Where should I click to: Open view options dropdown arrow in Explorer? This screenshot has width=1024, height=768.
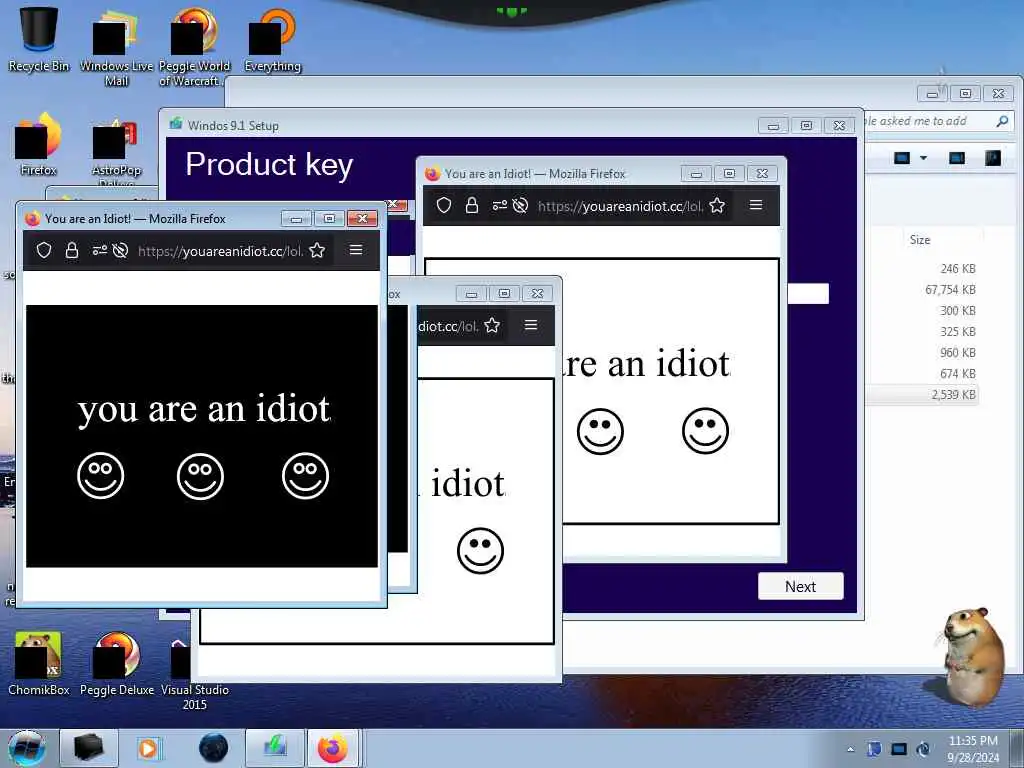923,158
